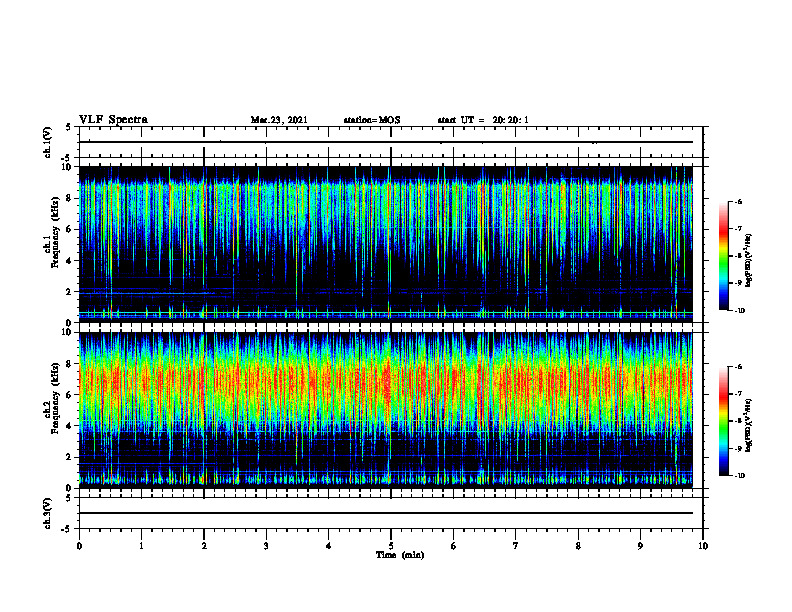
Task: Click the "station=MOS" header label
Action: click(x=372, y=120)
